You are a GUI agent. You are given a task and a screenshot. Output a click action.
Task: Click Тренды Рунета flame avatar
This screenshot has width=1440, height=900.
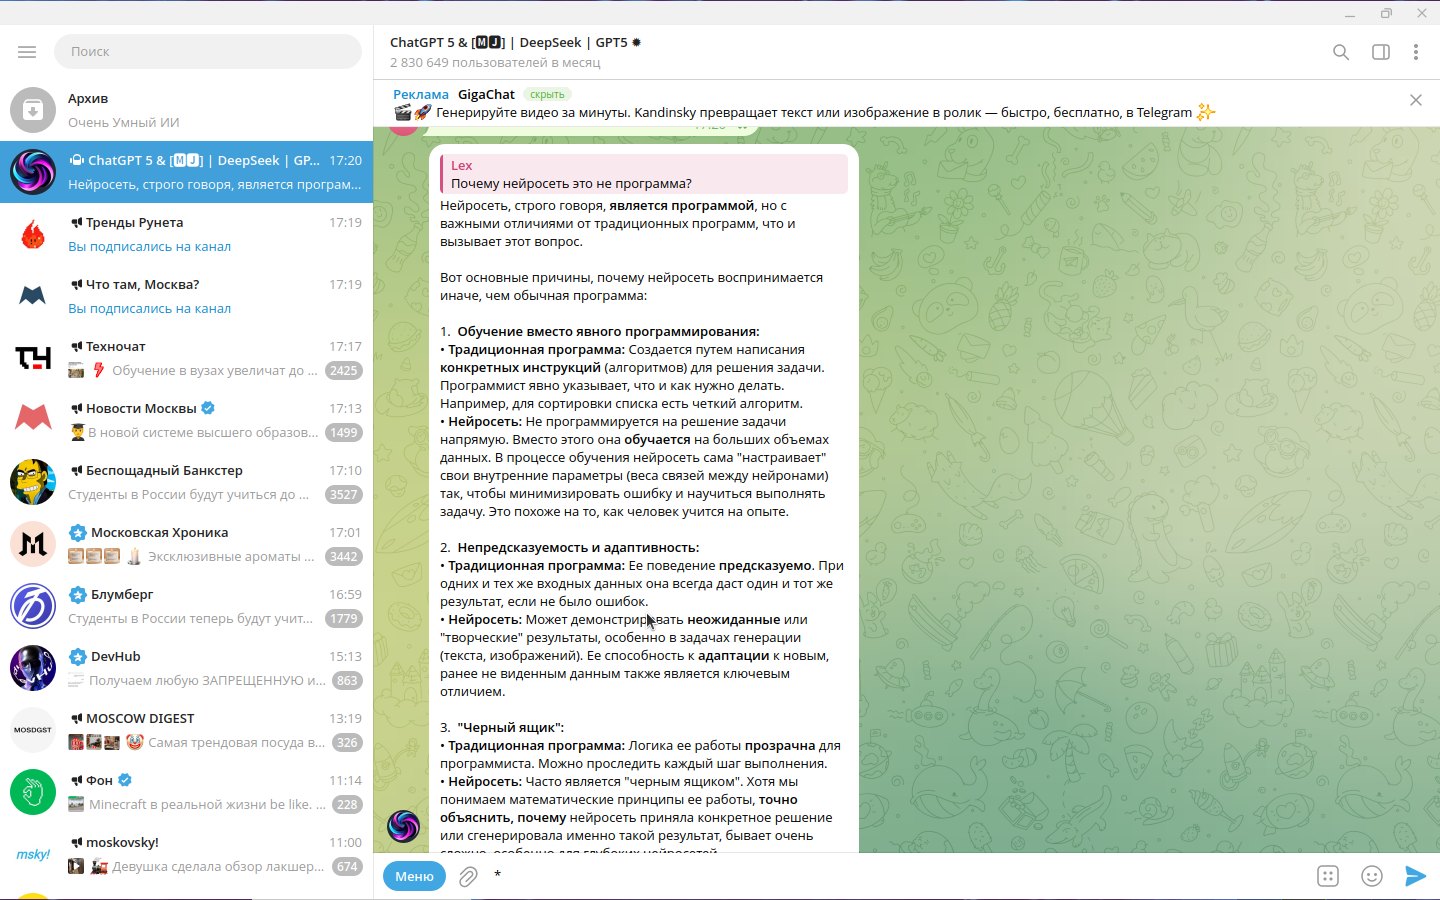coord(33,234)
